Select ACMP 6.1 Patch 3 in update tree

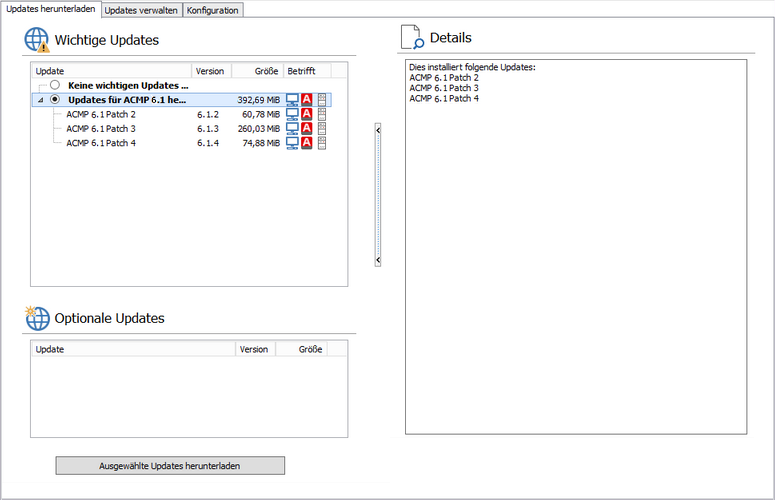[x=101, y=128]
